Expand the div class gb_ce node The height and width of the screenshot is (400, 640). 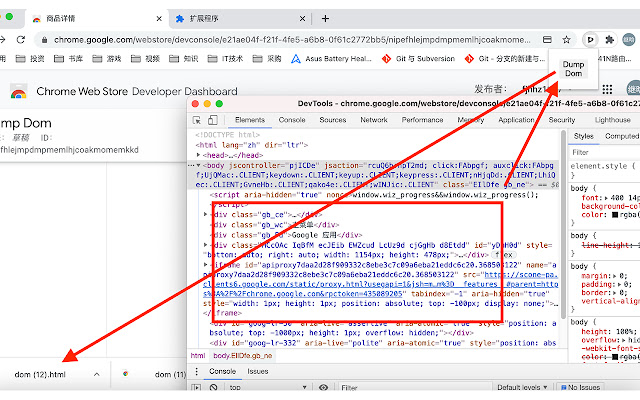[206, 214]
